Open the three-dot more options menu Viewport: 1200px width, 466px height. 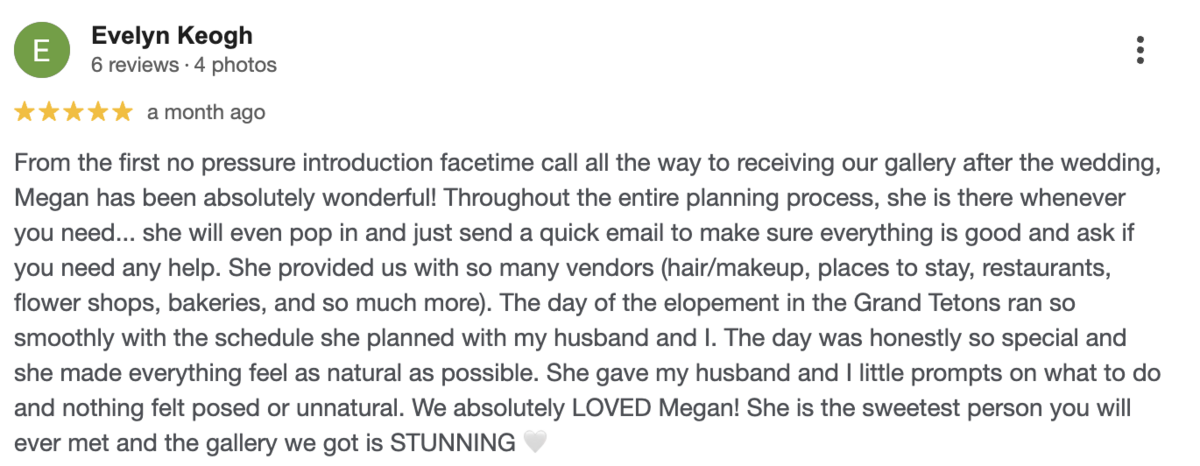click(1140, 49)
